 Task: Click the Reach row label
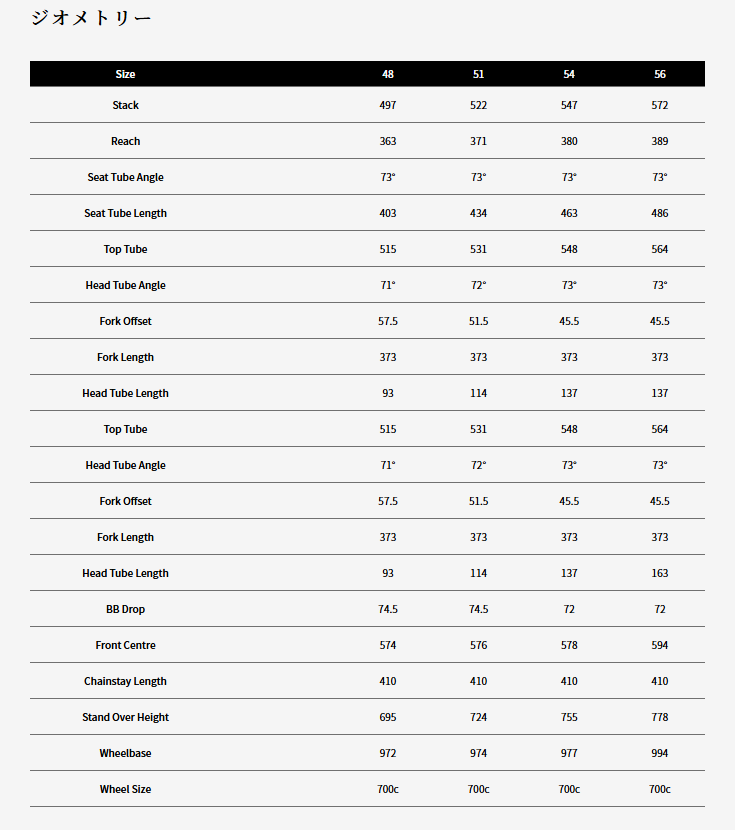click(x=125, y=141)
